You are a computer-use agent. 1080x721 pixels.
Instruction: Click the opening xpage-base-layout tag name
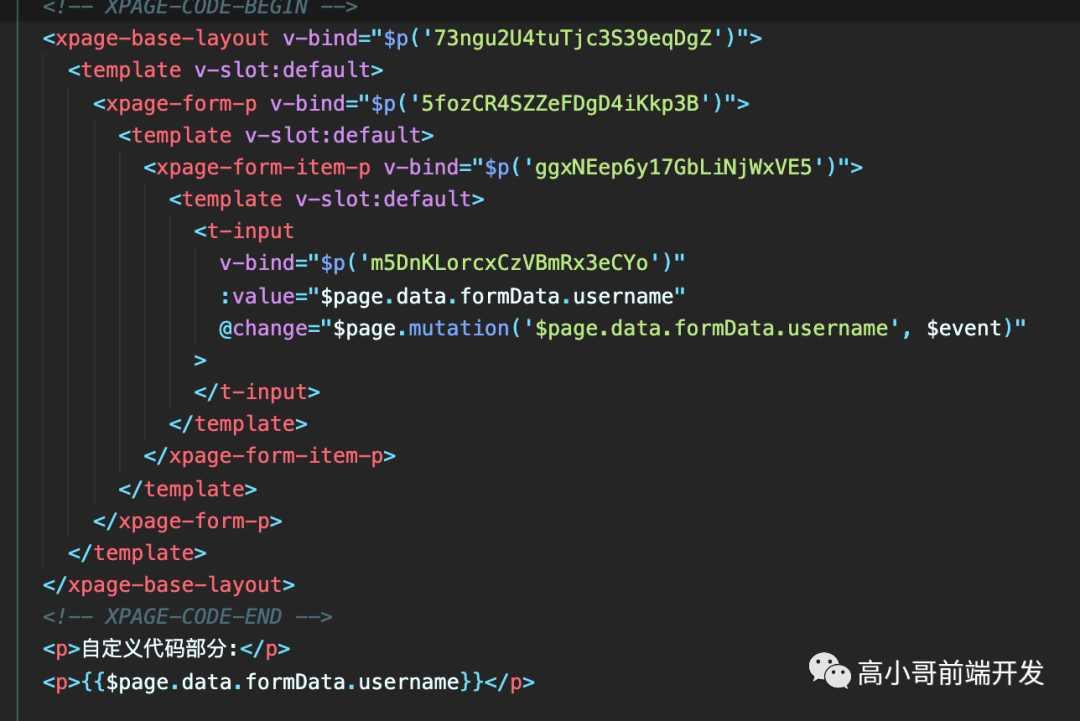(x=162, y=38)
